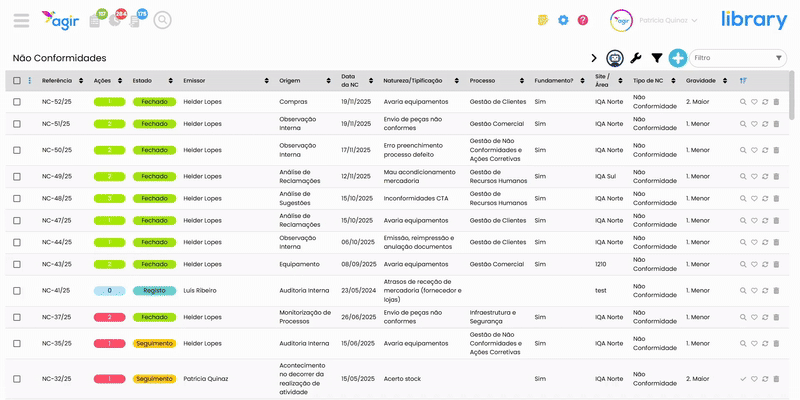Select the NC-41/25 row checkbox

point(17,291)
